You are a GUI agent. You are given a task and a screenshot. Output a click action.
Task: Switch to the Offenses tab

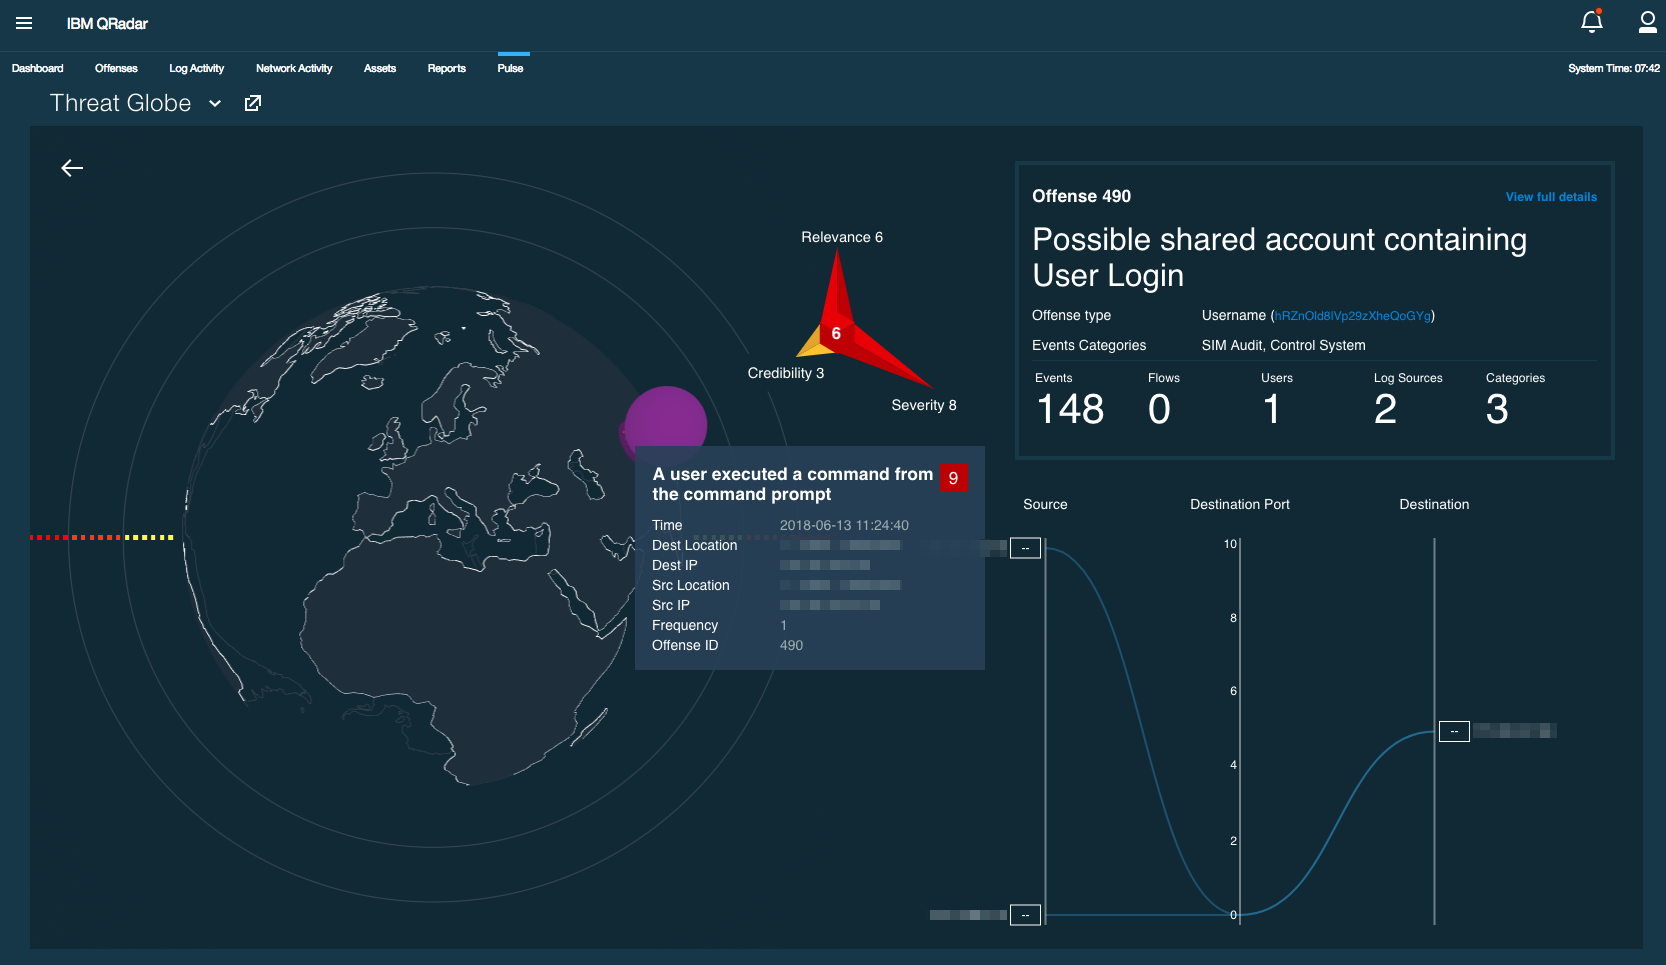116,68
